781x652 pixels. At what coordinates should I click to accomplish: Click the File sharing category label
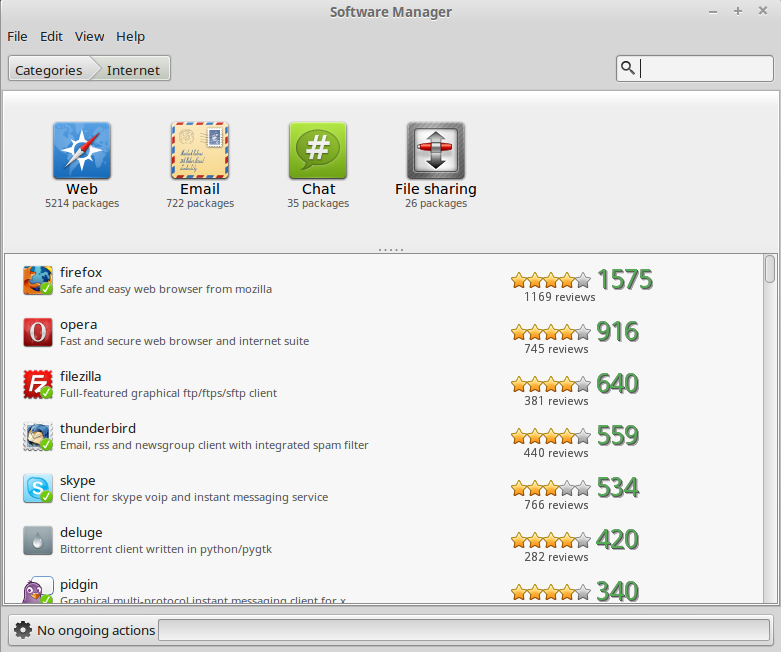[x=436, y=189]
